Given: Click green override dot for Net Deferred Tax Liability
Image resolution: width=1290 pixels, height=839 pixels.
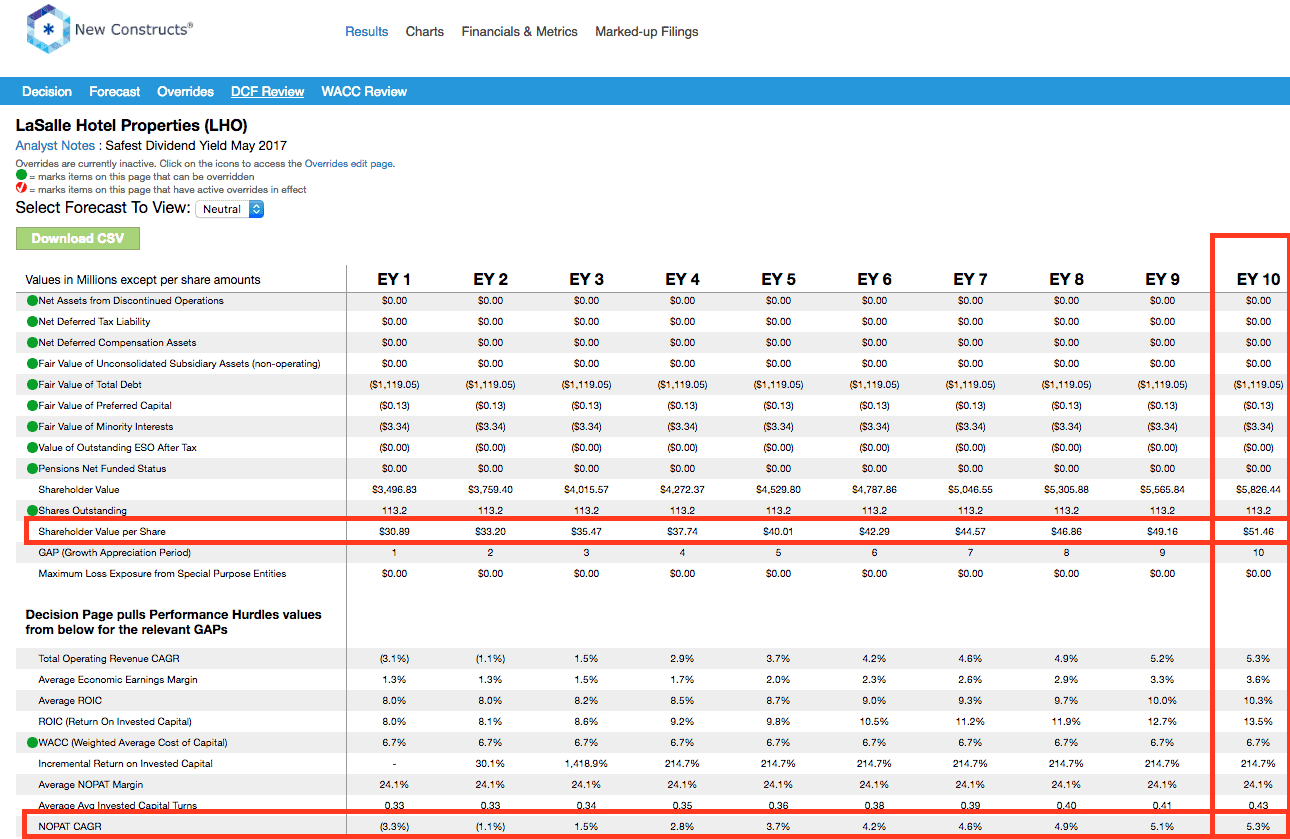Looking at the screenshot, I should 32,321.
